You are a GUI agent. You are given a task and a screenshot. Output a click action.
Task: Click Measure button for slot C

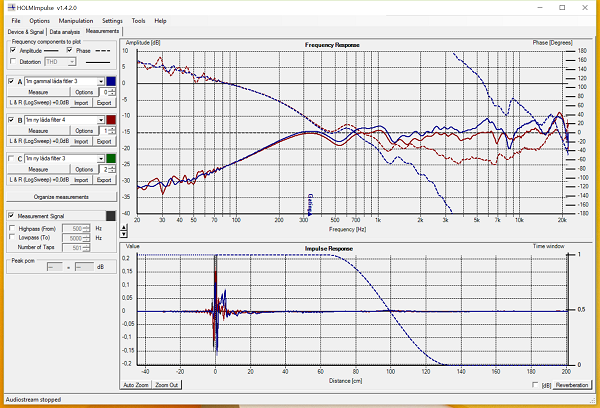click(38, 170)
